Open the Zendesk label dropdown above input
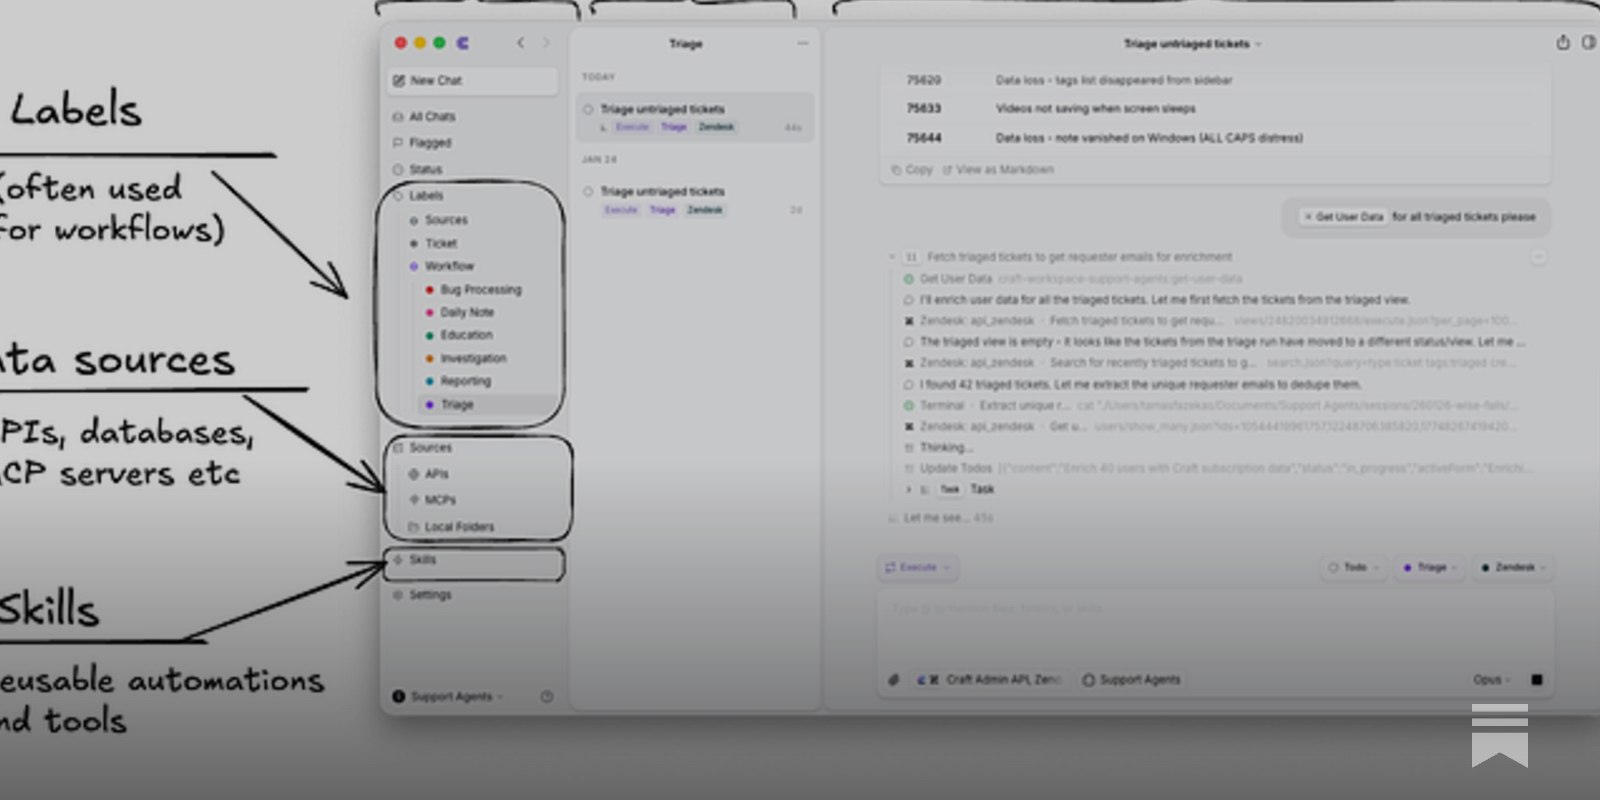Image resolution: width=1600 pixels, height=800 pixels. pyautogui.click(x=1513, y=568)
